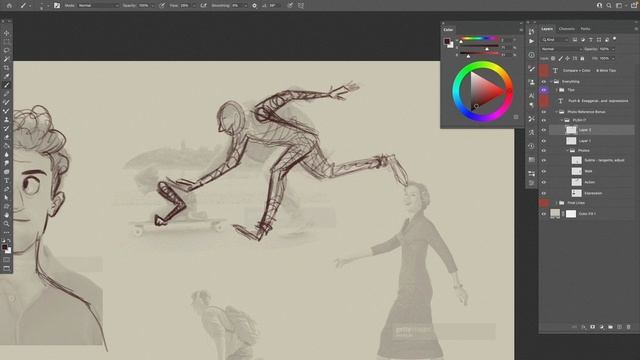Open Layers panel Fill percentage dropdown

click(613, 58)
